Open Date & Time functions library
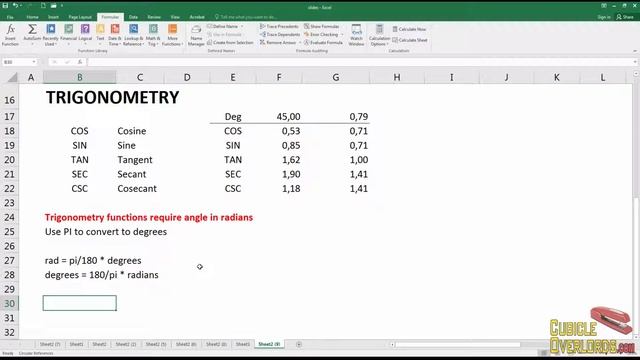 pos(115,35)
